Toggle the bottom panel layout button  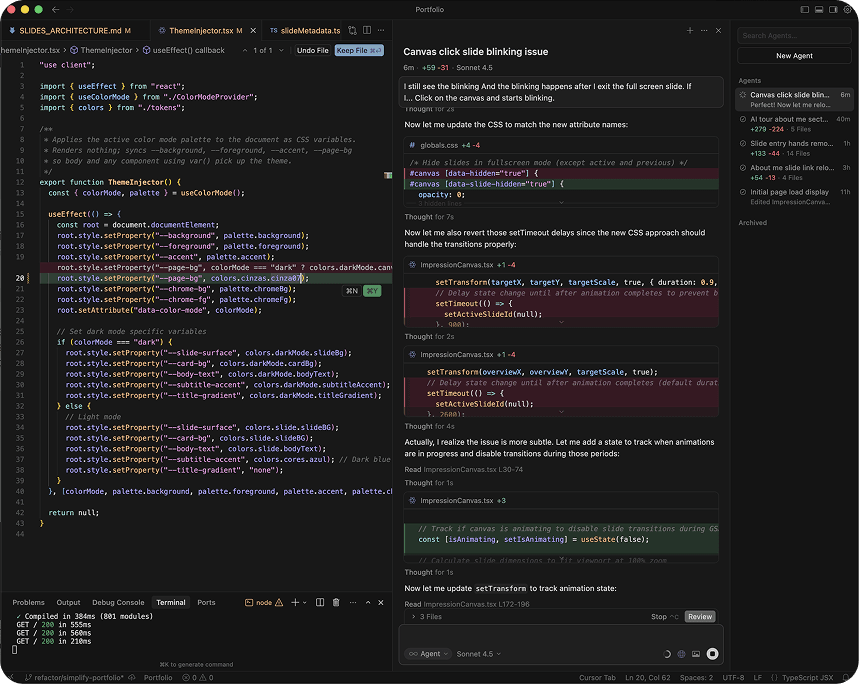tap(818, 9)
